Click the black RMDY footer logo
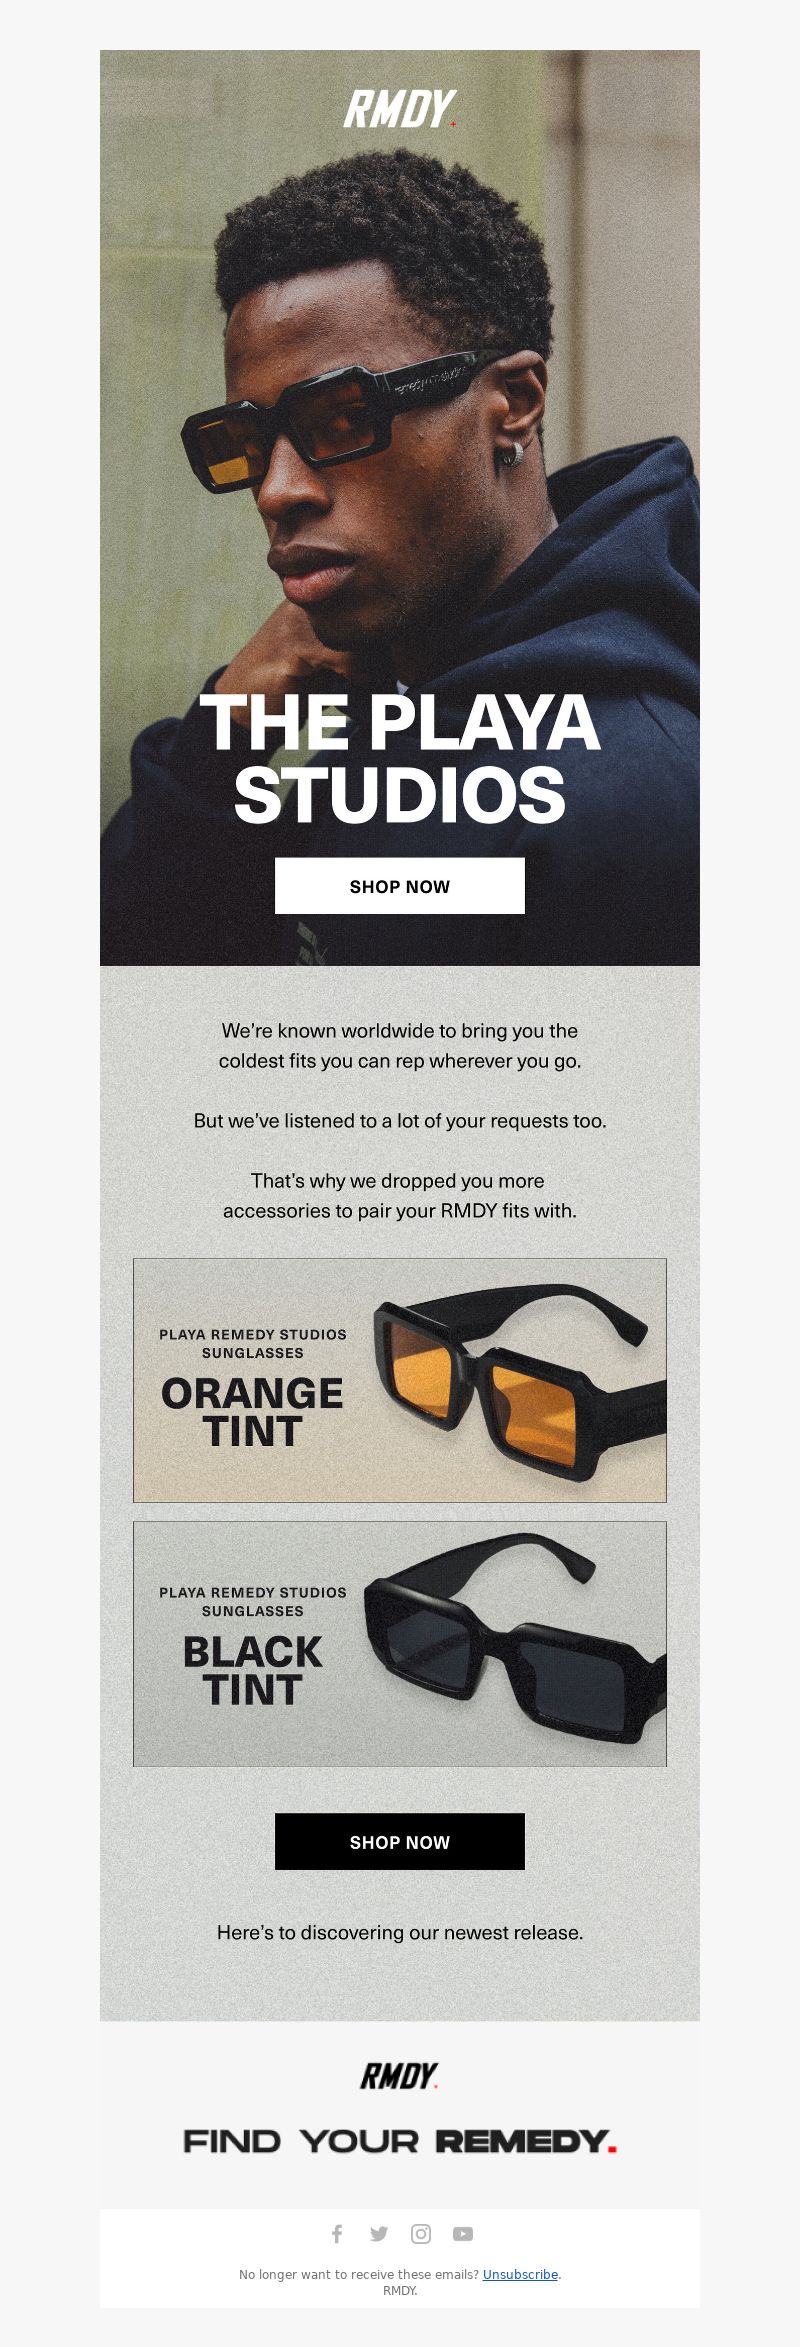 (x=399, y=2076)
